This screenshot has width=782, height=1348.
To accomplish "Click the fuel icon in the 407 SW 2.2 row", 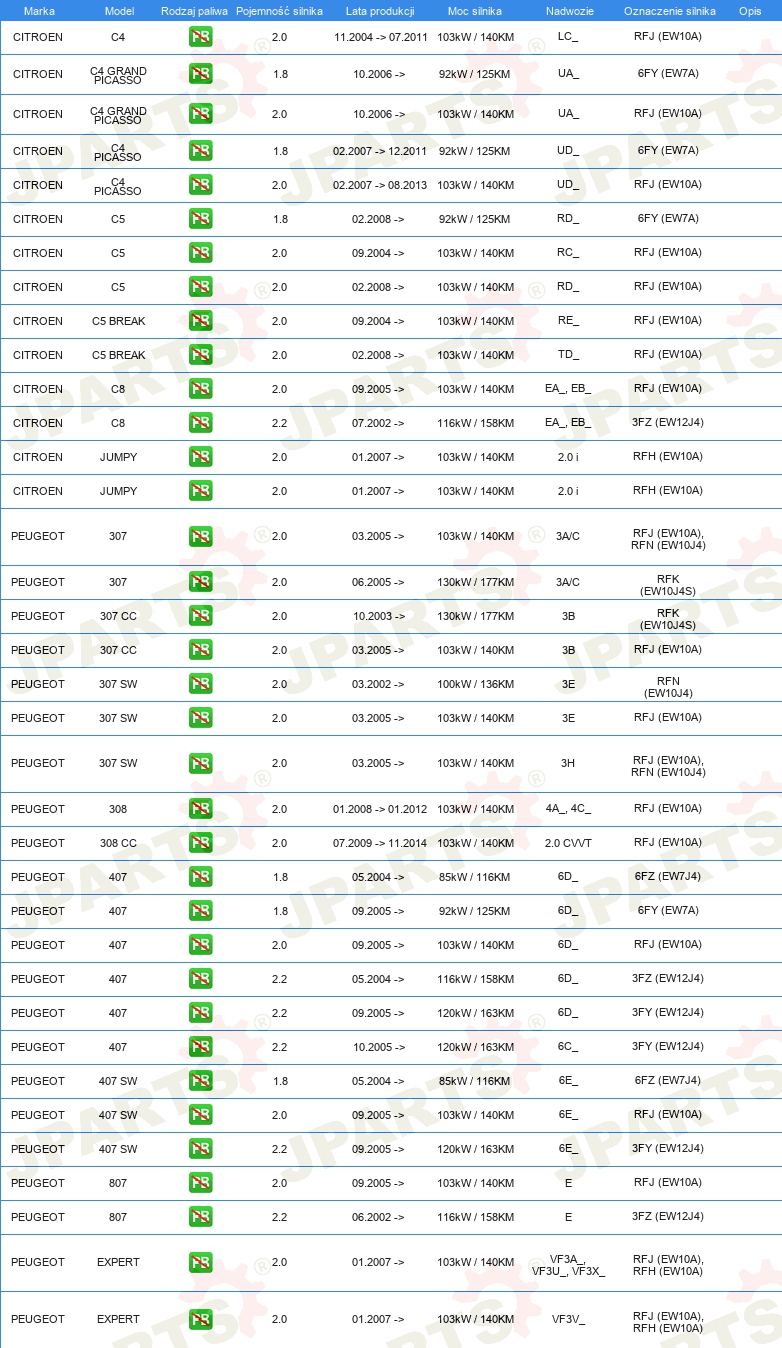I will point(201,1150).
